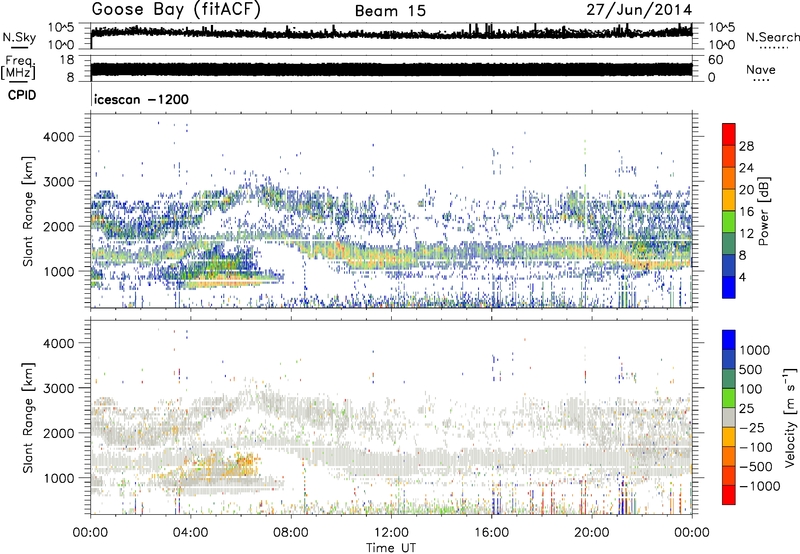Click the 'Freq. [MHz]' axis label

pyautogui.click(x=19, y=68)
